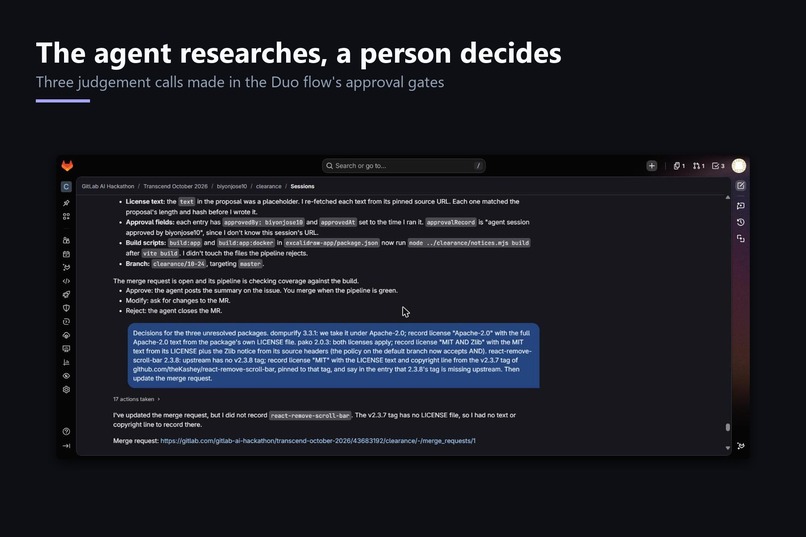Click the scroll-up arrow of session panel
The image size is (806, 537).
pyautogui.click(x=728, y=197)
